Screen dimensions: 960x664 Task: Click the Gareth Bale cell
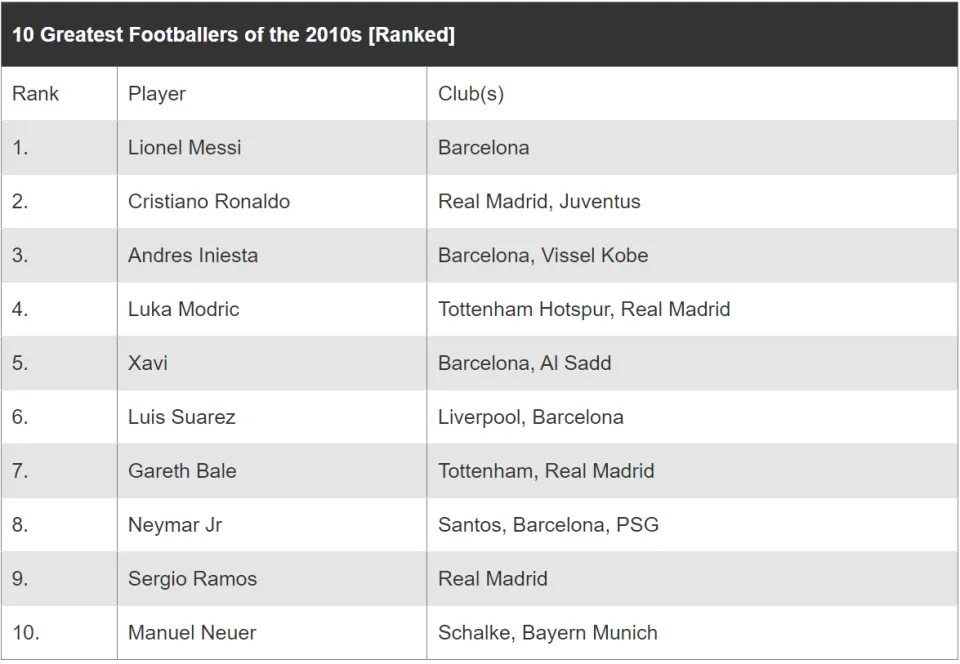click(272, 471)
